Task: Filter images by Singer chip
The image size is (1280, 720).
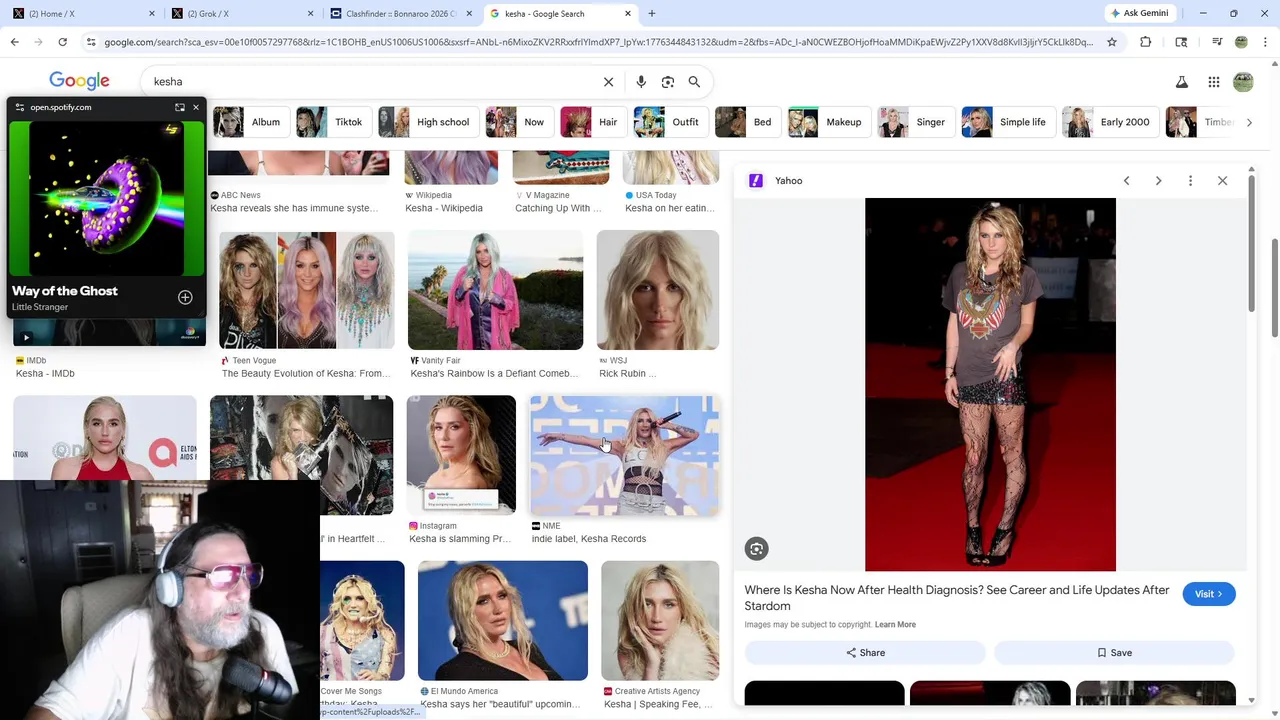Action: 915,122
